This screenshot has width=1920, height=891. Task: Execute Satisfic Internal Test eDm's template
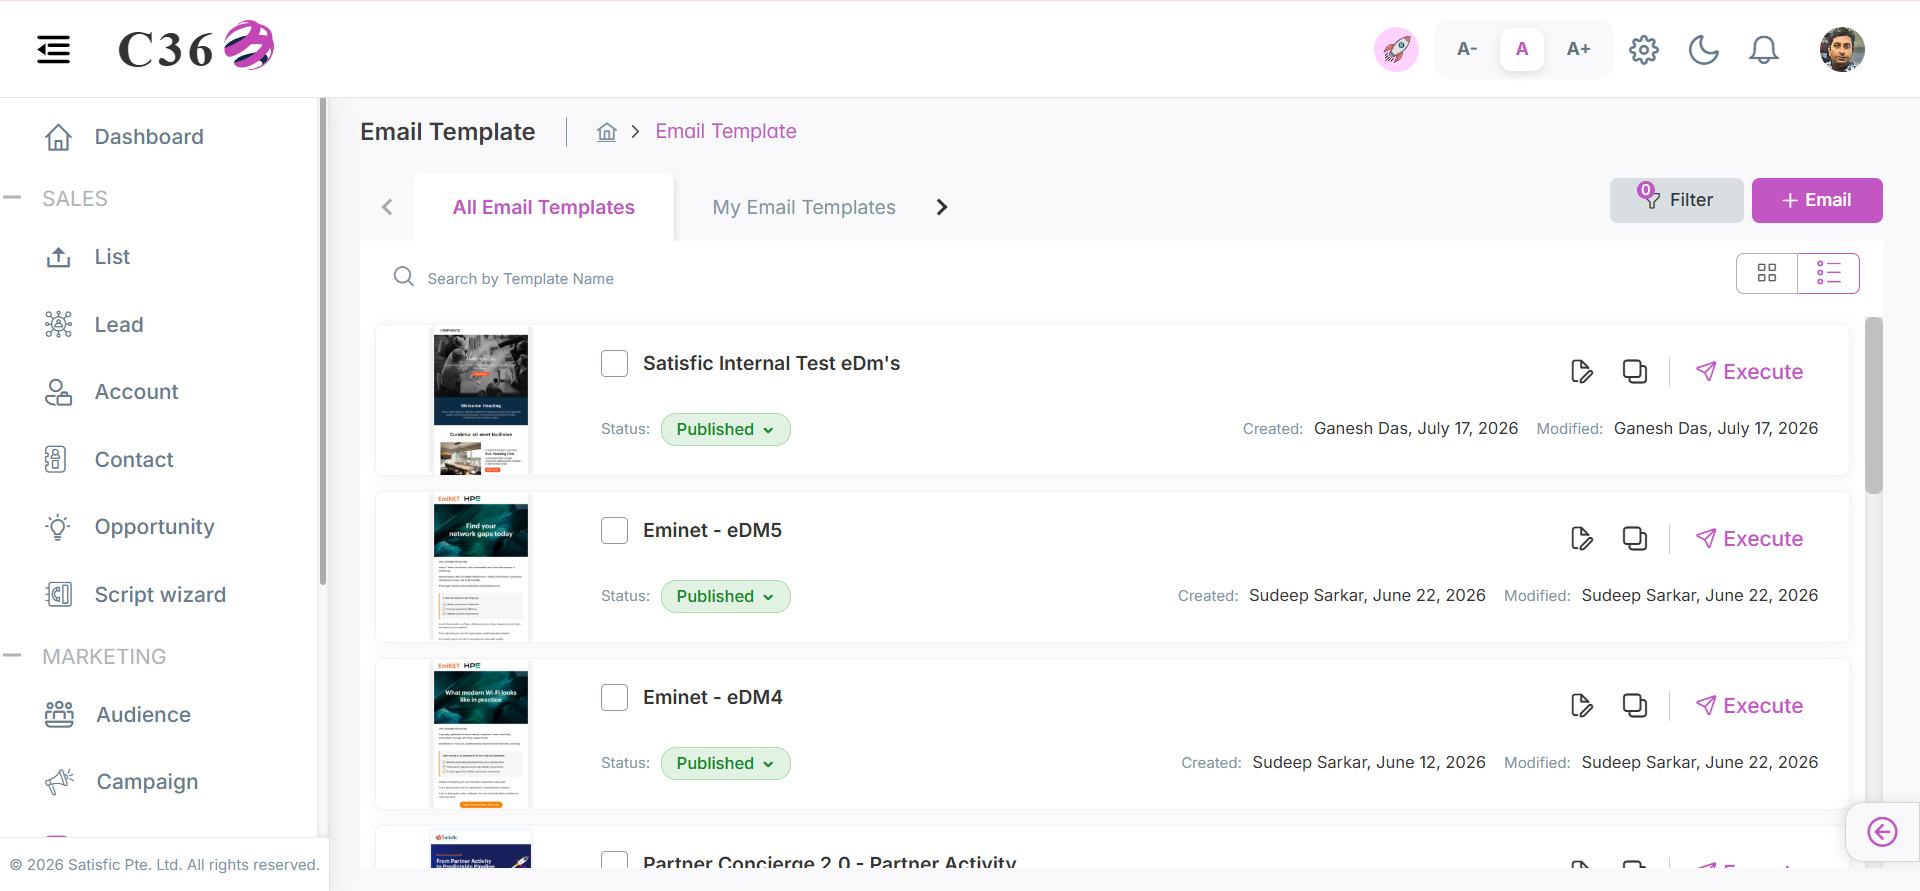tap(1750, 372)
